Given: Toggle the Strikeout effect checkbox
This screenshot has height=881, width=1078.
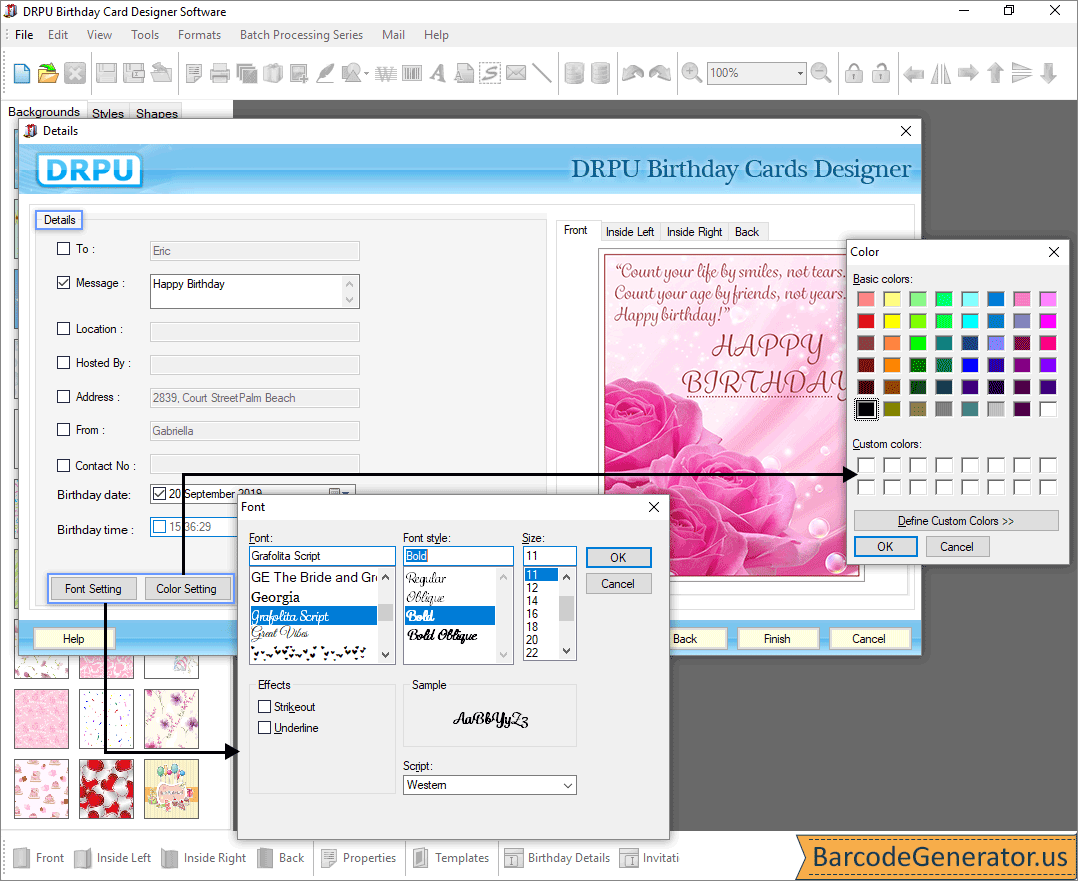Looking at the screenshot, I should (264, 706).
